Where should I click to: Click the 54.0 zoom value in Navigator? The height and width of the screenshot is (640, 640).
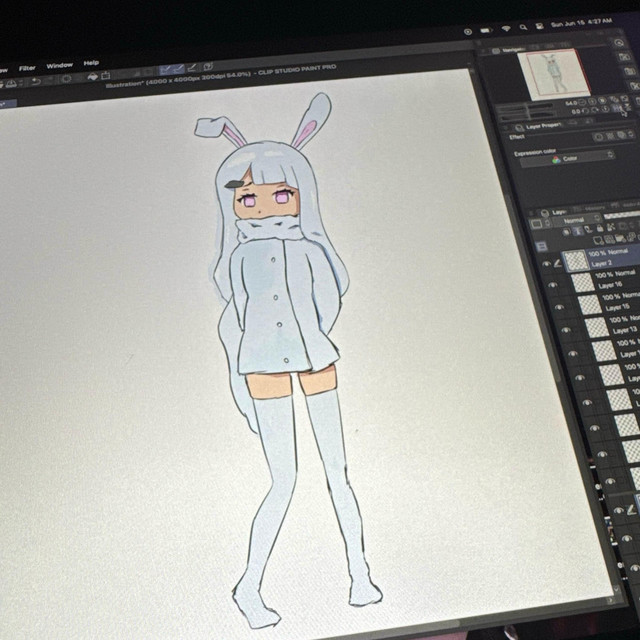click(x=571, y=103)
